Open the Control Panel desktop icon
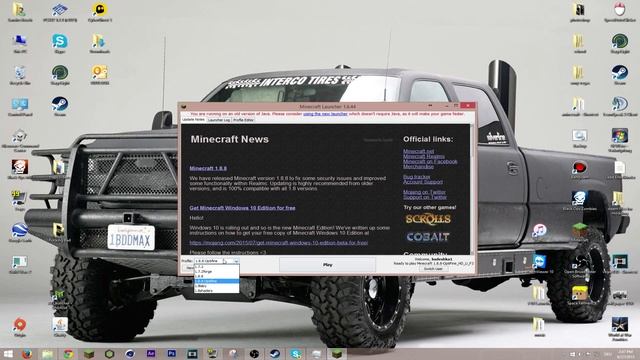 [20, 106]
